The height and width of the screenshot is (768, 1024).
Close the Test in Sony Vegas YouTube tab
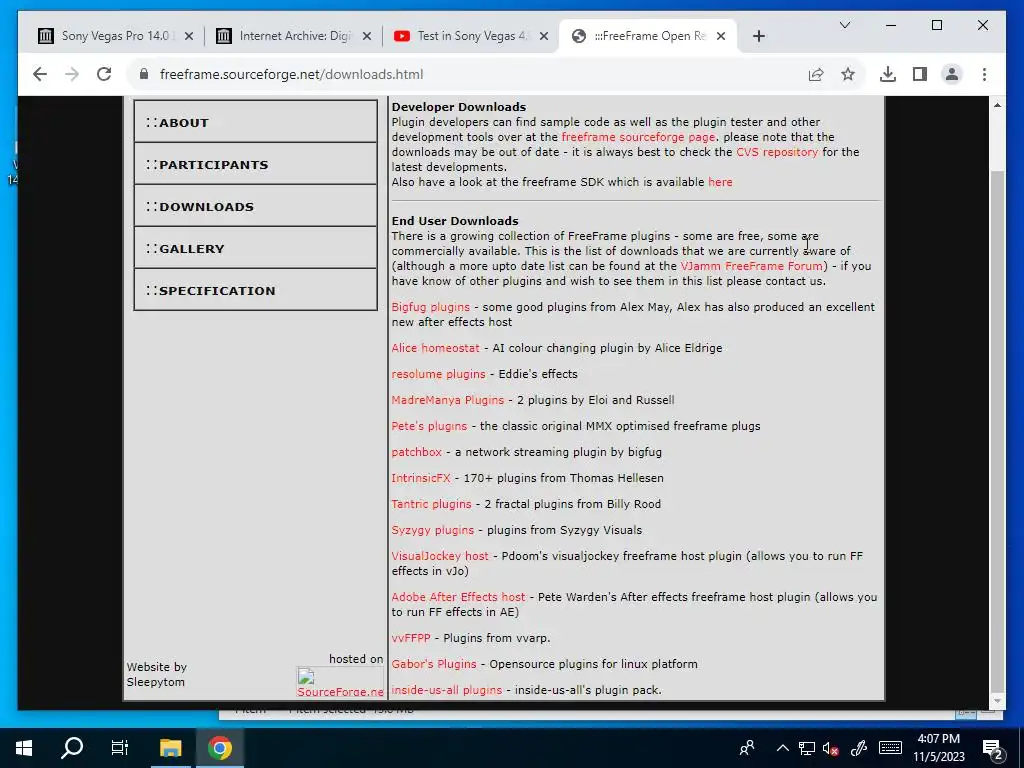pyautogui.click(x=543, y=36)
